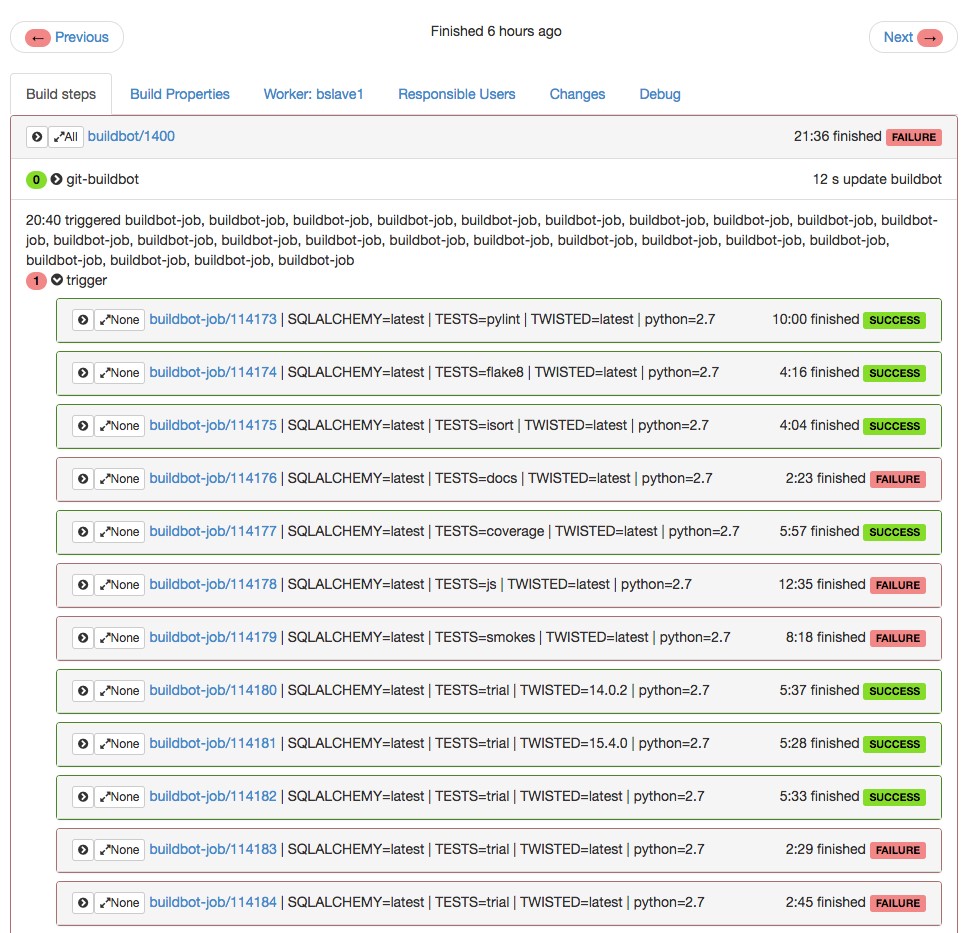Expand the buildbot-job/114180 step
The height and width of the screenshot is (933, 966).
pos(83,690)
